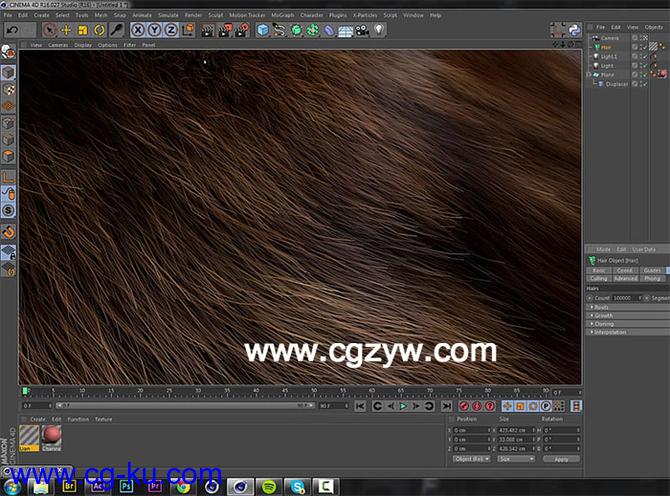Toggle X axis lock
This screenshot has width=670, height=496.
[138, 30]
